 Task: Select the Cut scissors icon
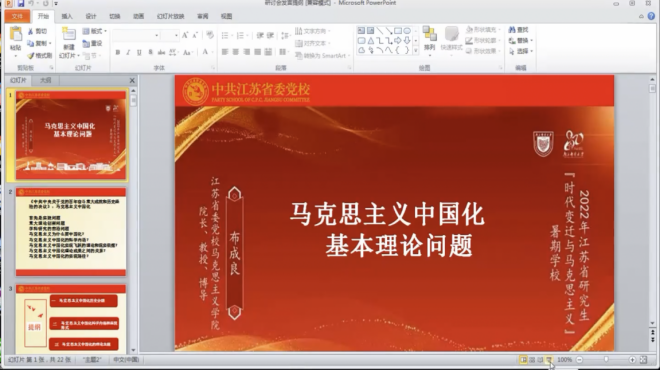click(30, 31)
